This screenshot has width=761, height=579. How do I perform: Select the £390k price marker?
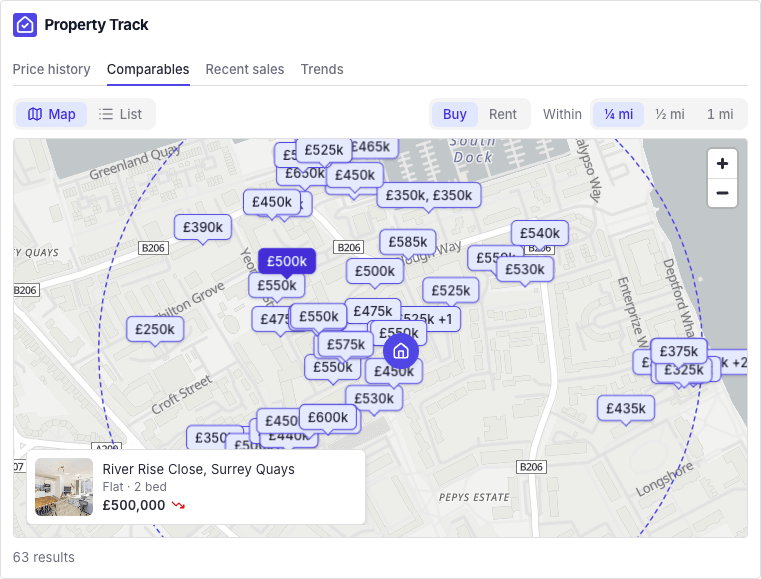(x=203, y=227)
